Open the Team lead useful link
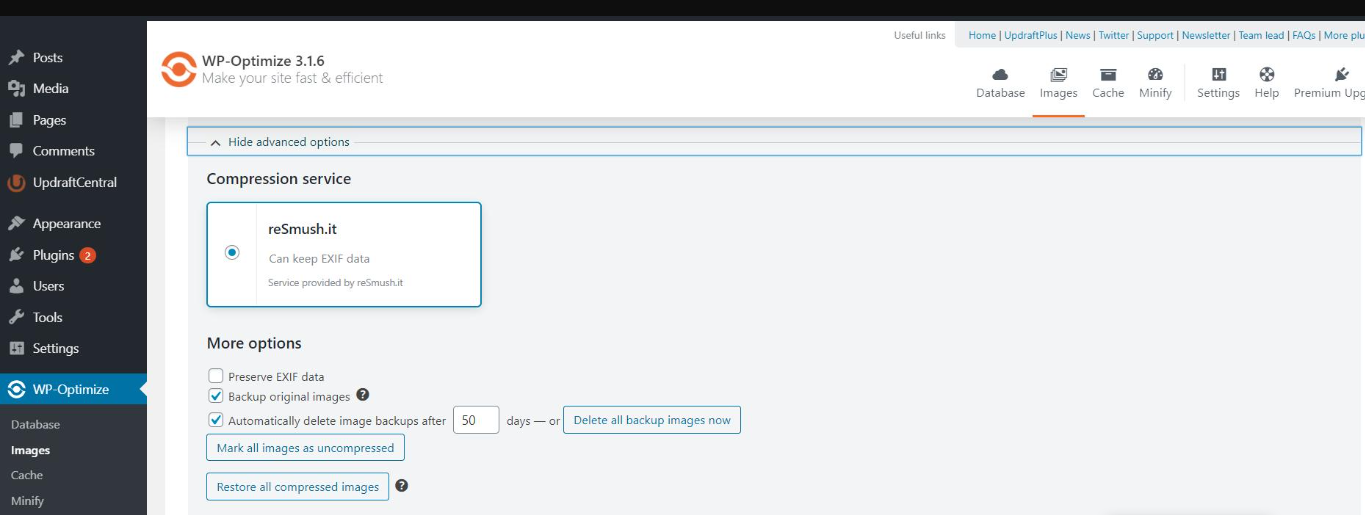The image size is (1365, 515). pos(1261,35)
